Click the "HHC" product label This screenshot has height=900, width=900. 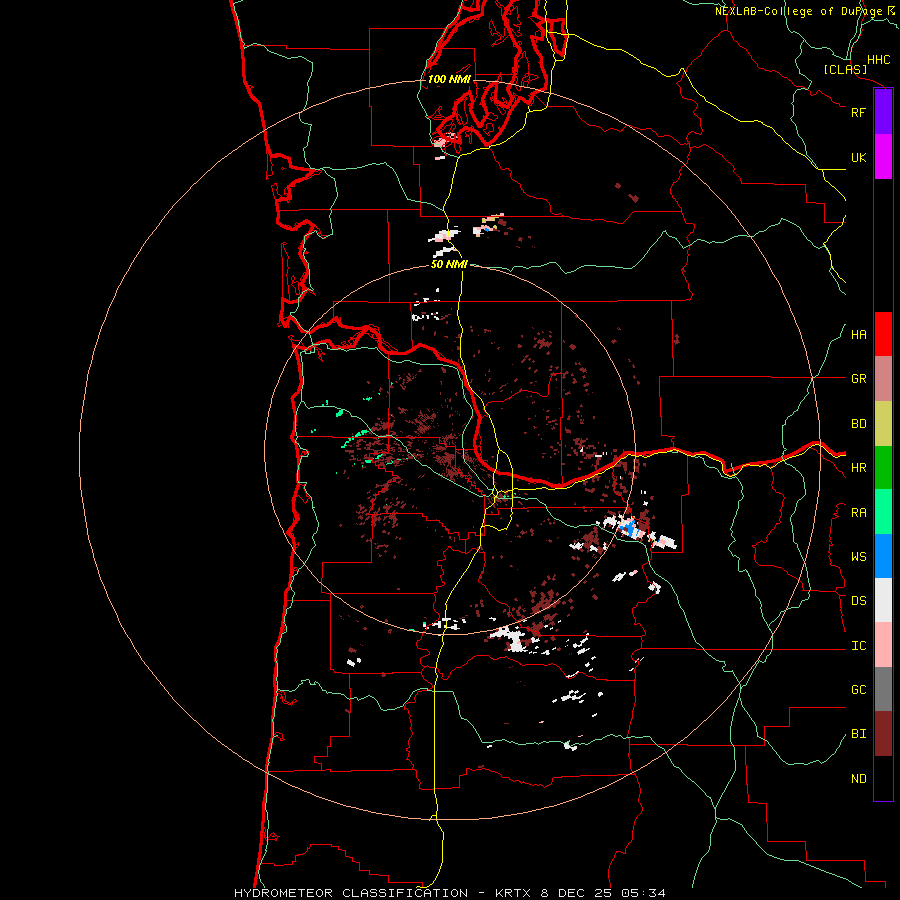pyautogui.click(x=879, y=60)
